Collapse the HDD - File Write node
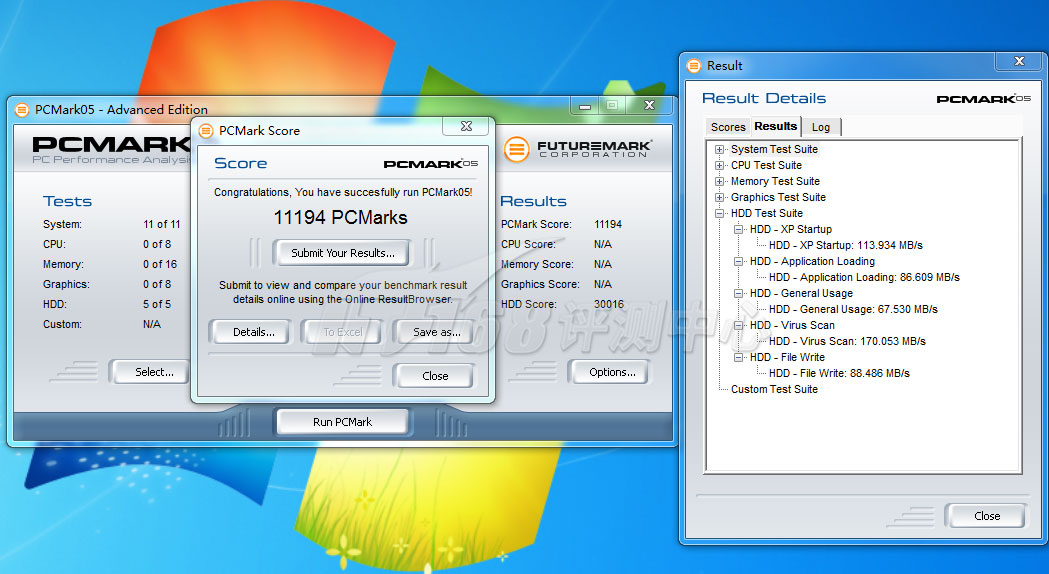The height and width of the screenshot is (574, 1049). (739, 357)
